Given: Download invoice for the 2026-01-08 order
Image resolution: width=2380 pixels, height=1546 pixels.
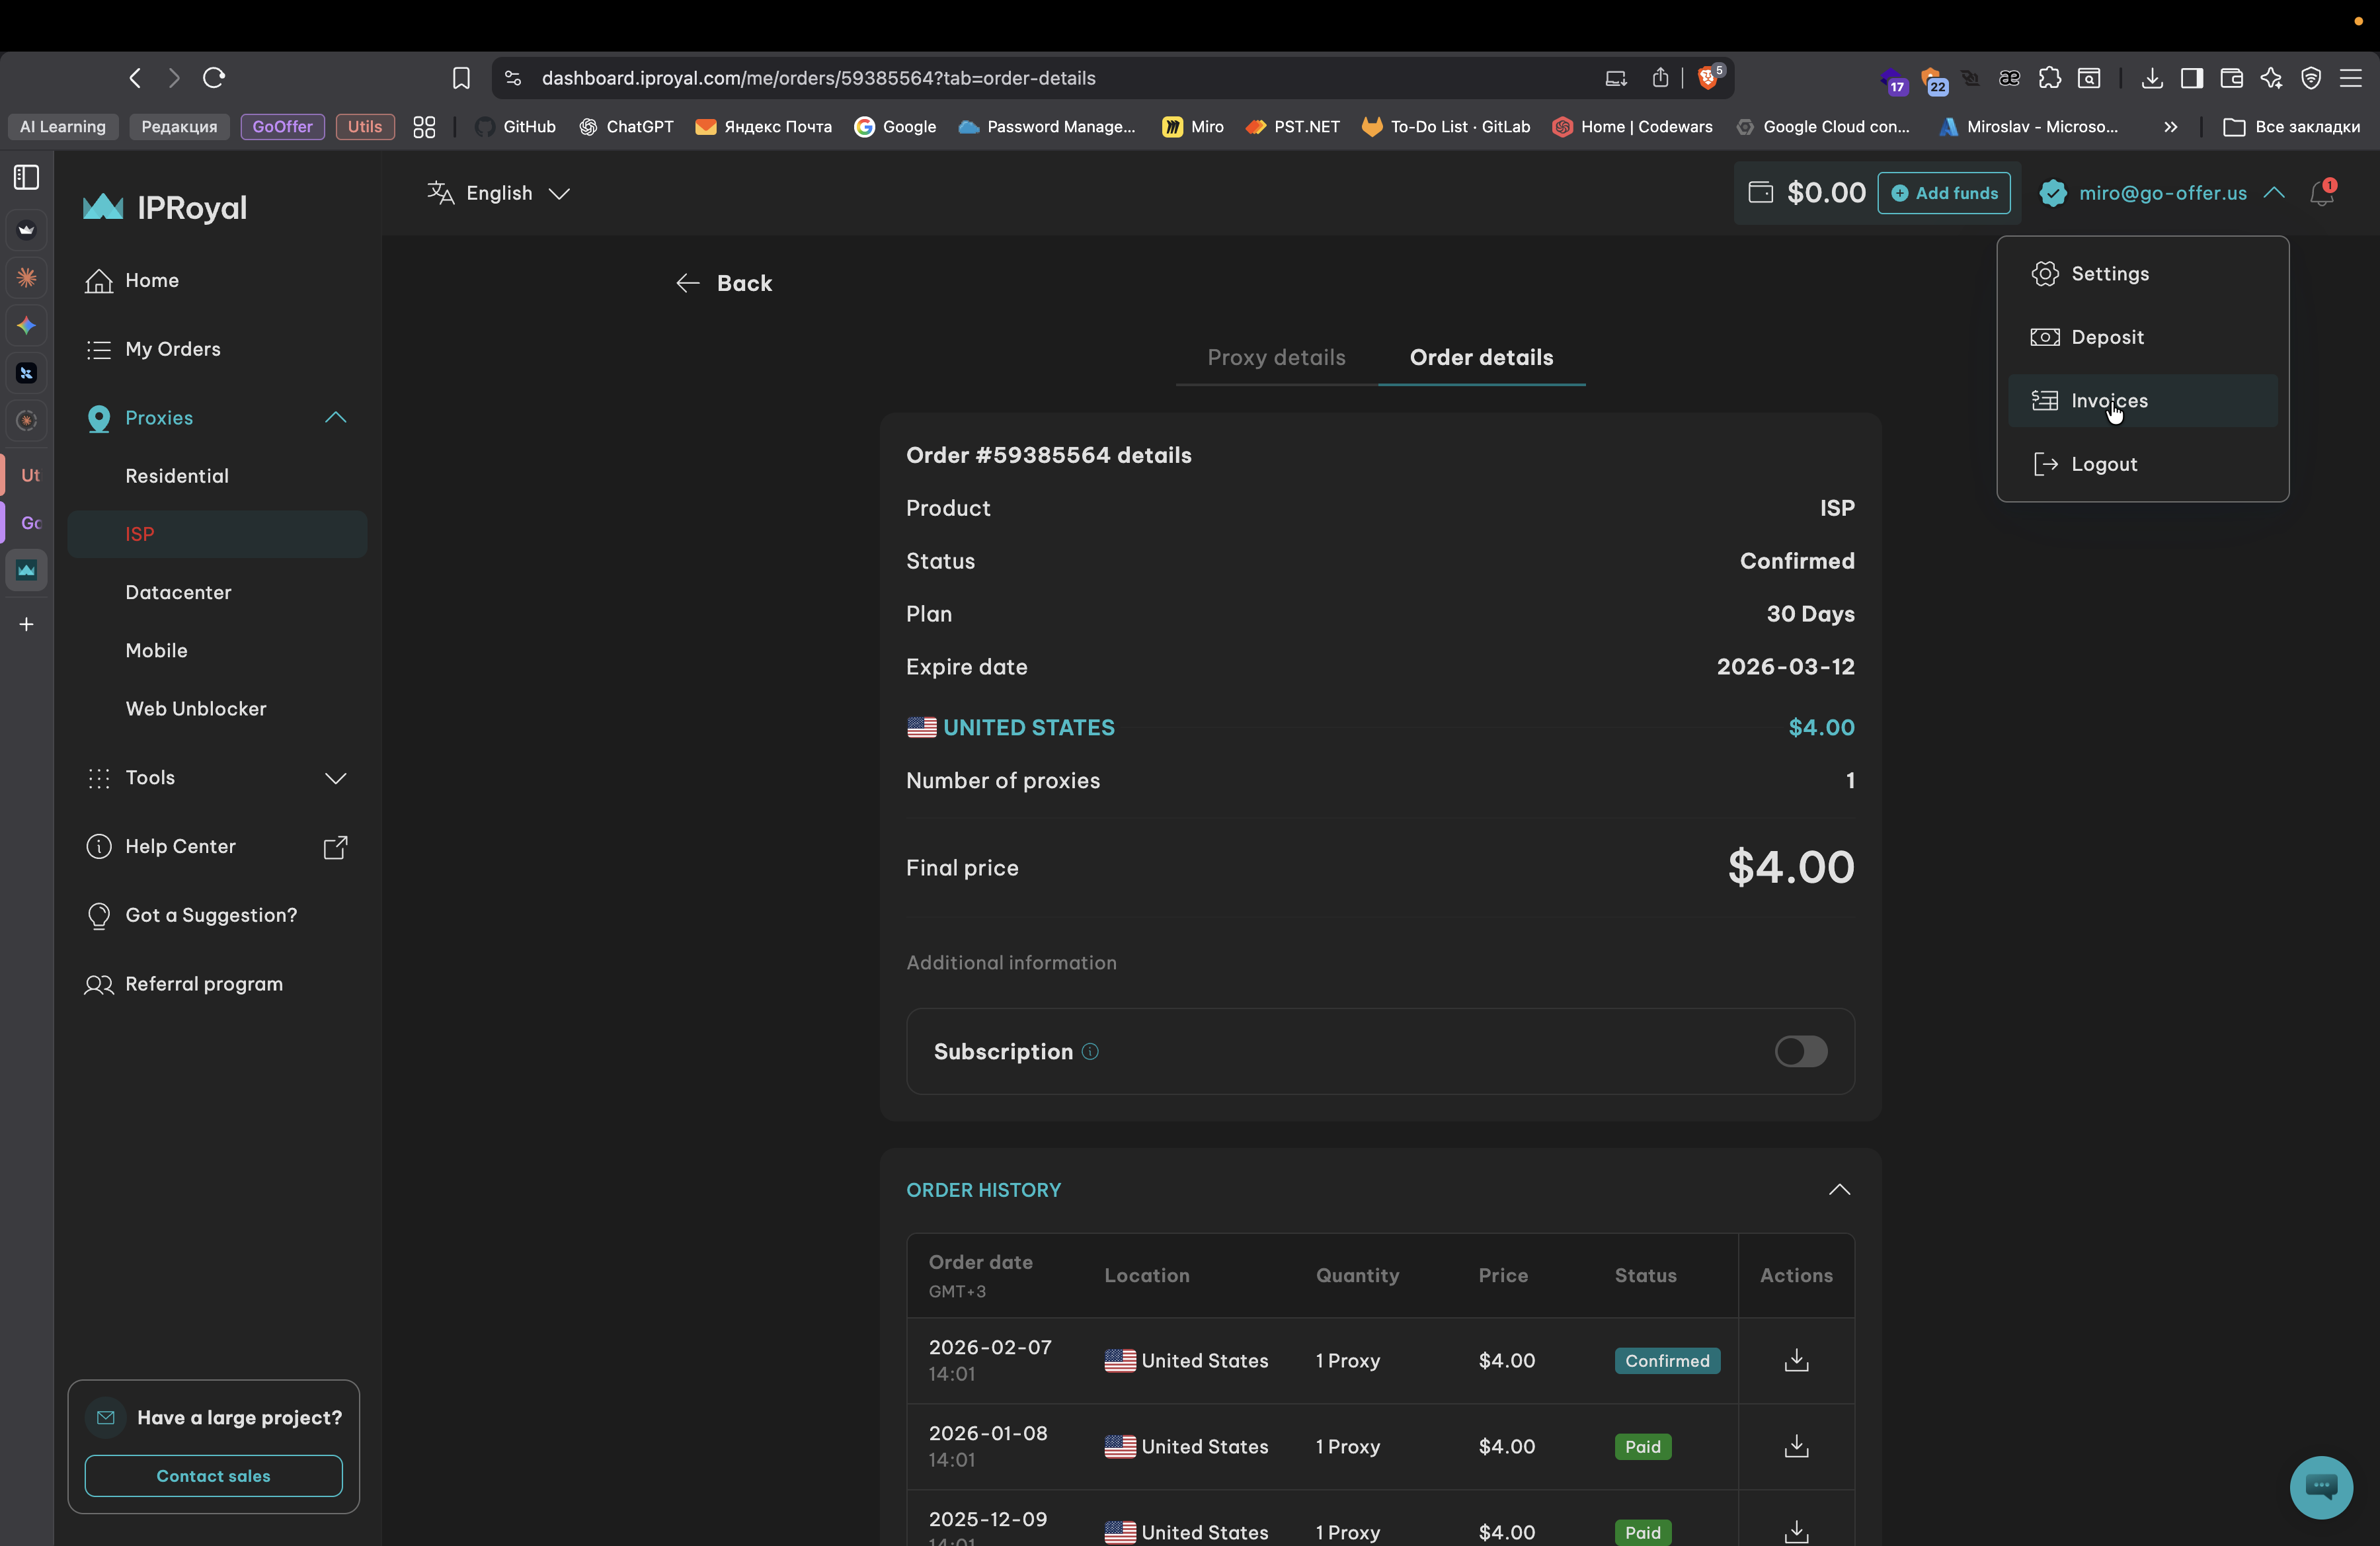Looking at the screenshot, I should (1796, 1446).
